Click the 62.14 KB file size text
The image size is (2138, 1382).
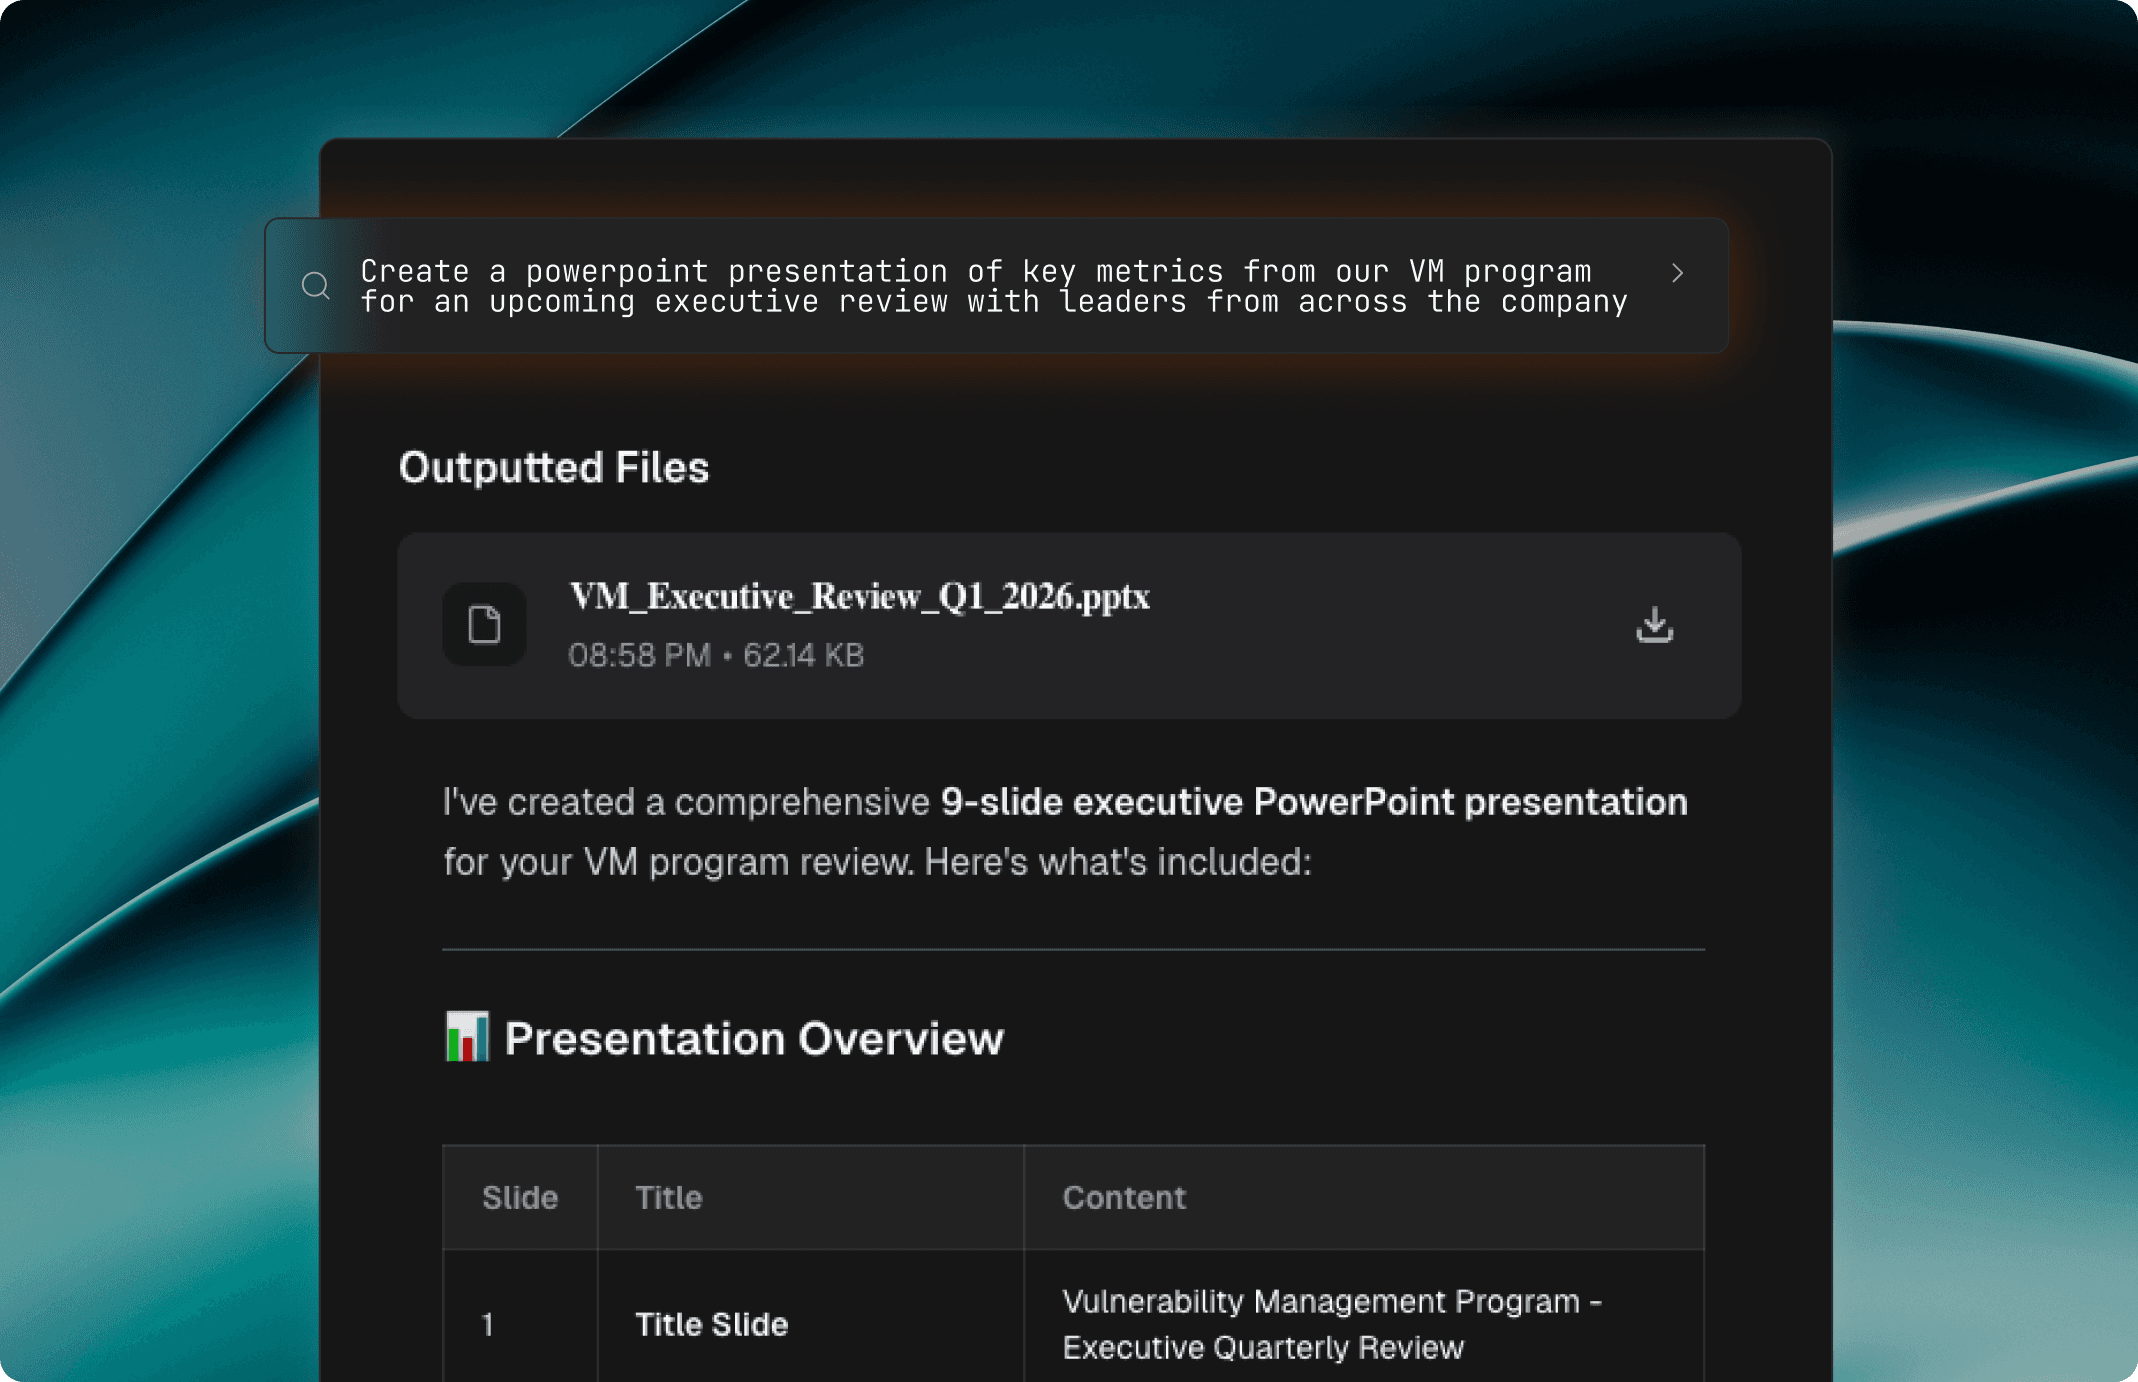pyautogui.click(x=803, y=655)
